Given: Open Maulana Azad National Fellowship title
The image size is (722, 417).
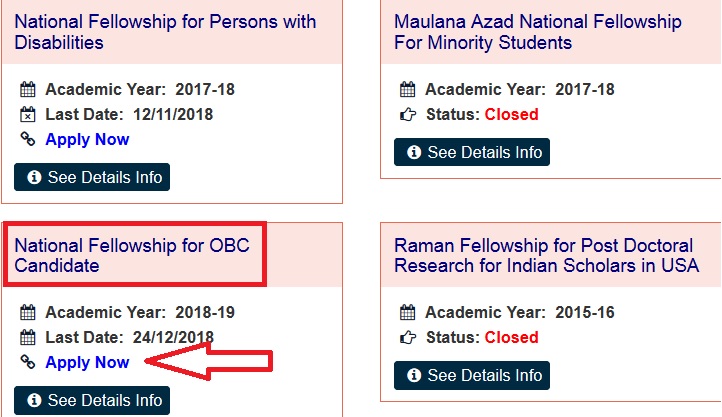Looking at the screenshot, I should (x=538, y=32).
